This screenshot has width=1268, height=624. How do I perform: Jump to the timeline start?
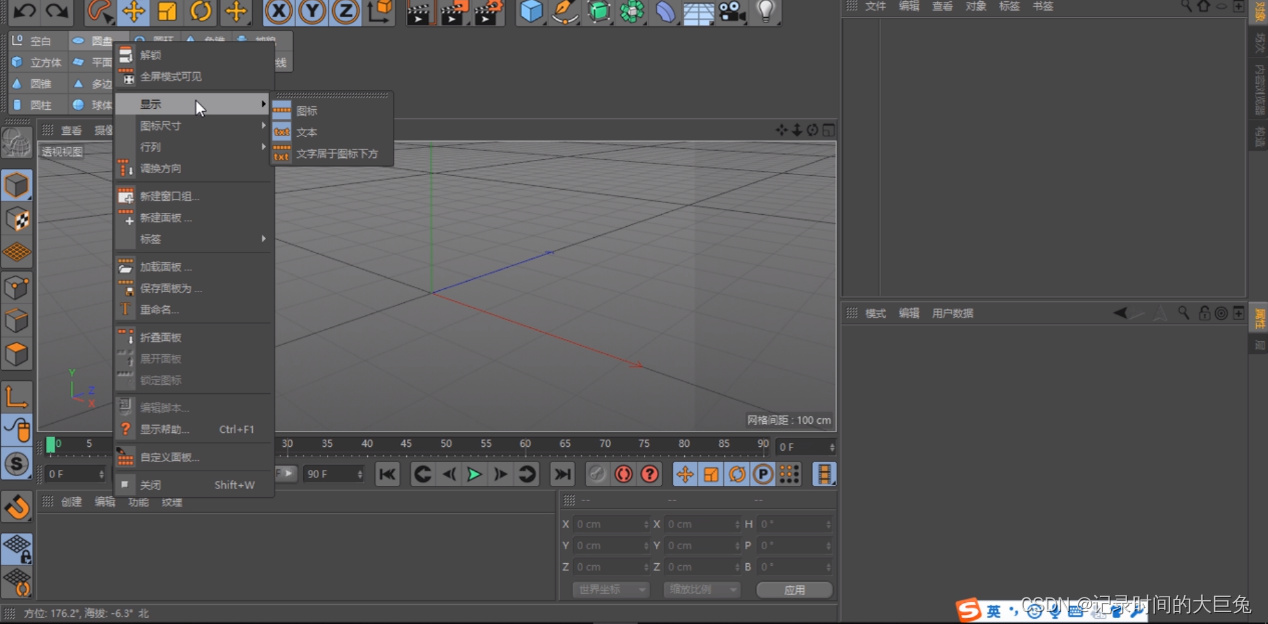pyautogui.click(x=387, y=474)
